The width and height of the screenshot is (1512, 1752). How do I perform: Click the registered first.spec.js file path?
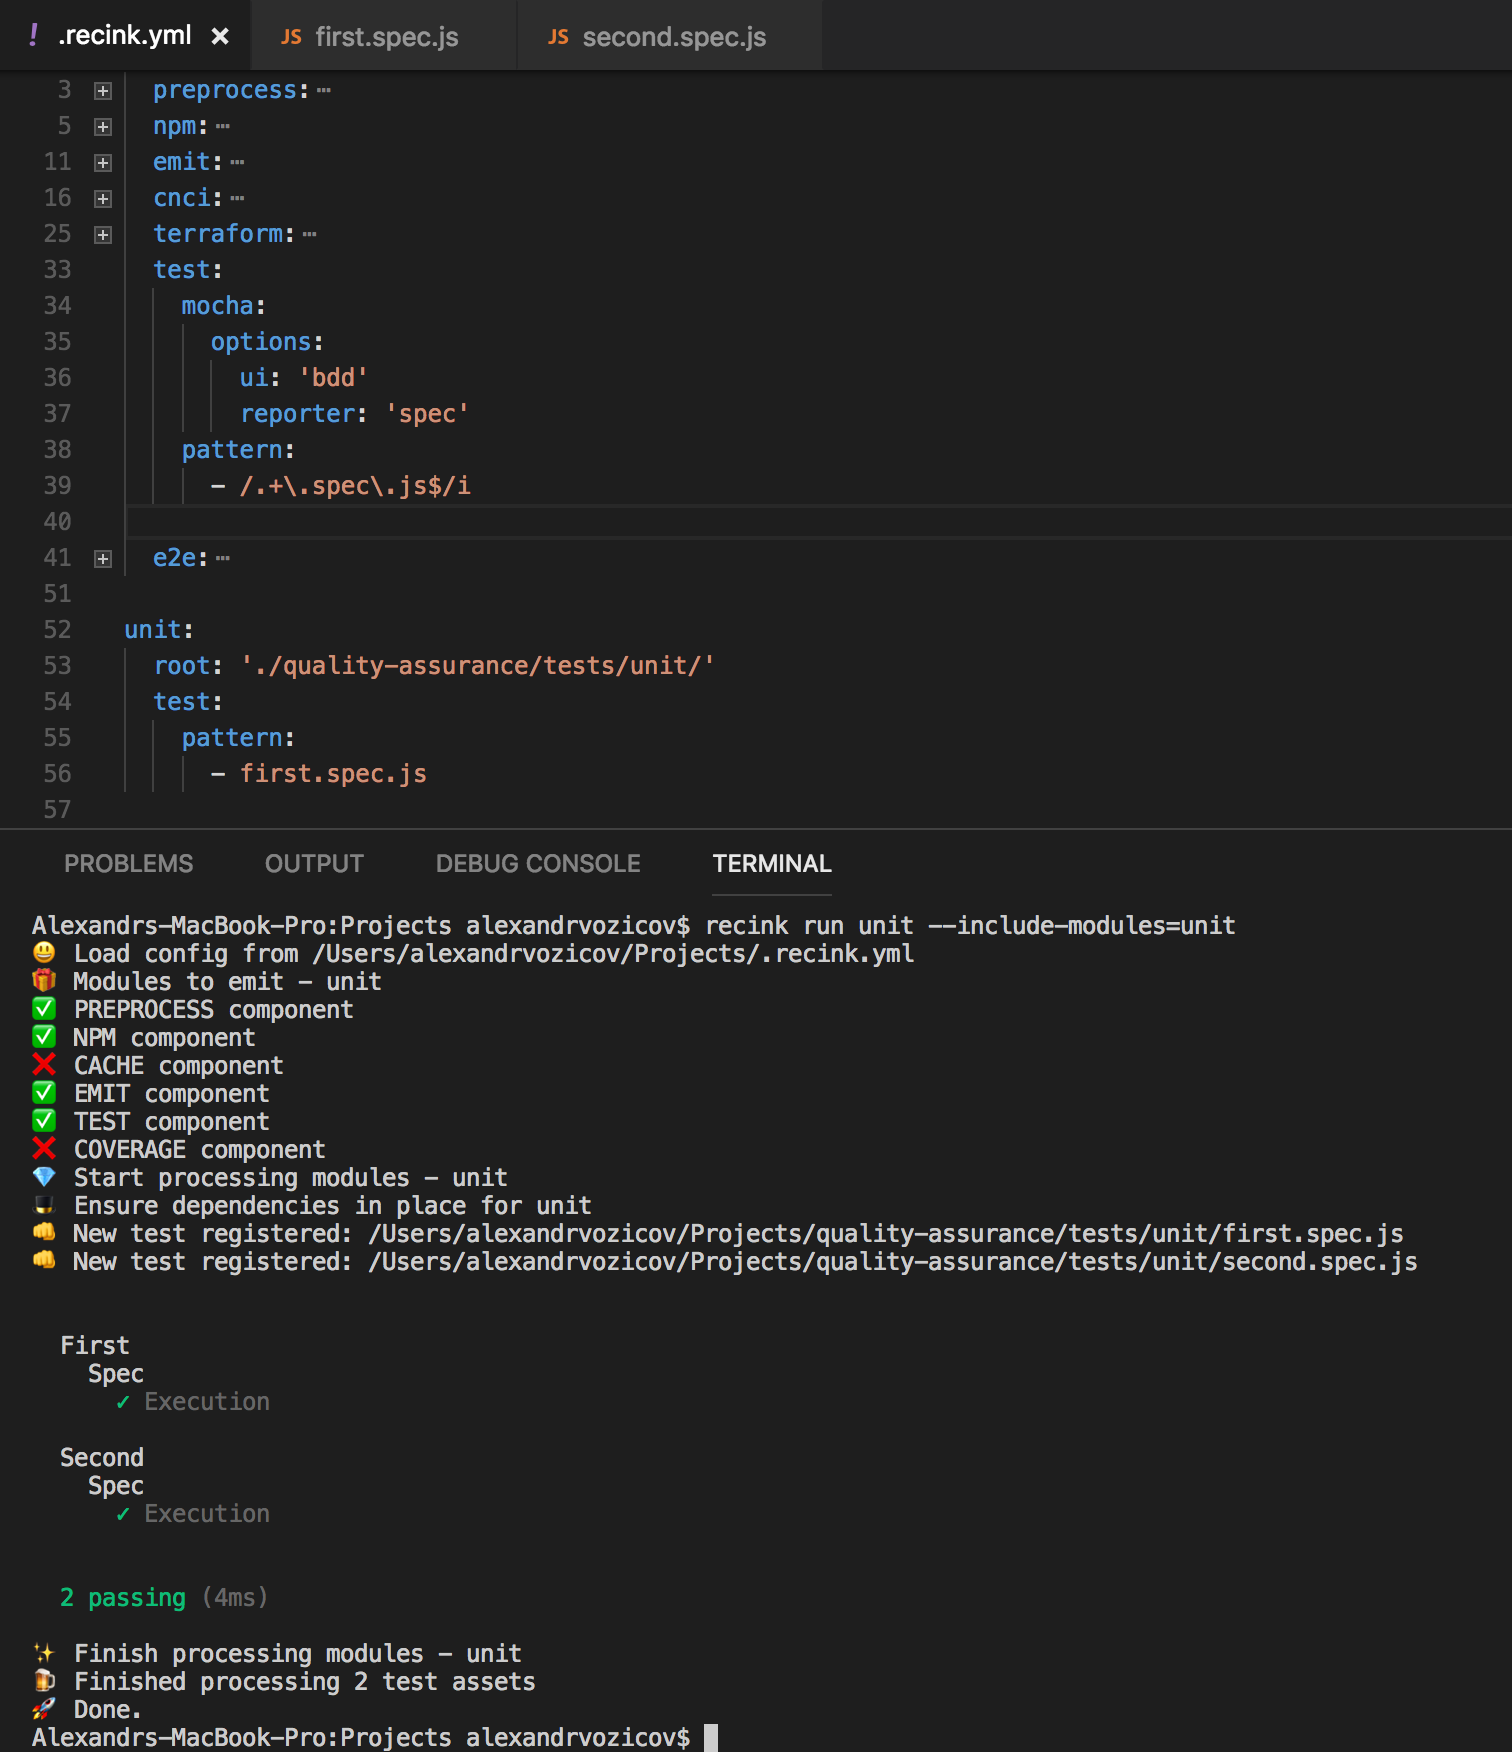[x=886, y=1234]
